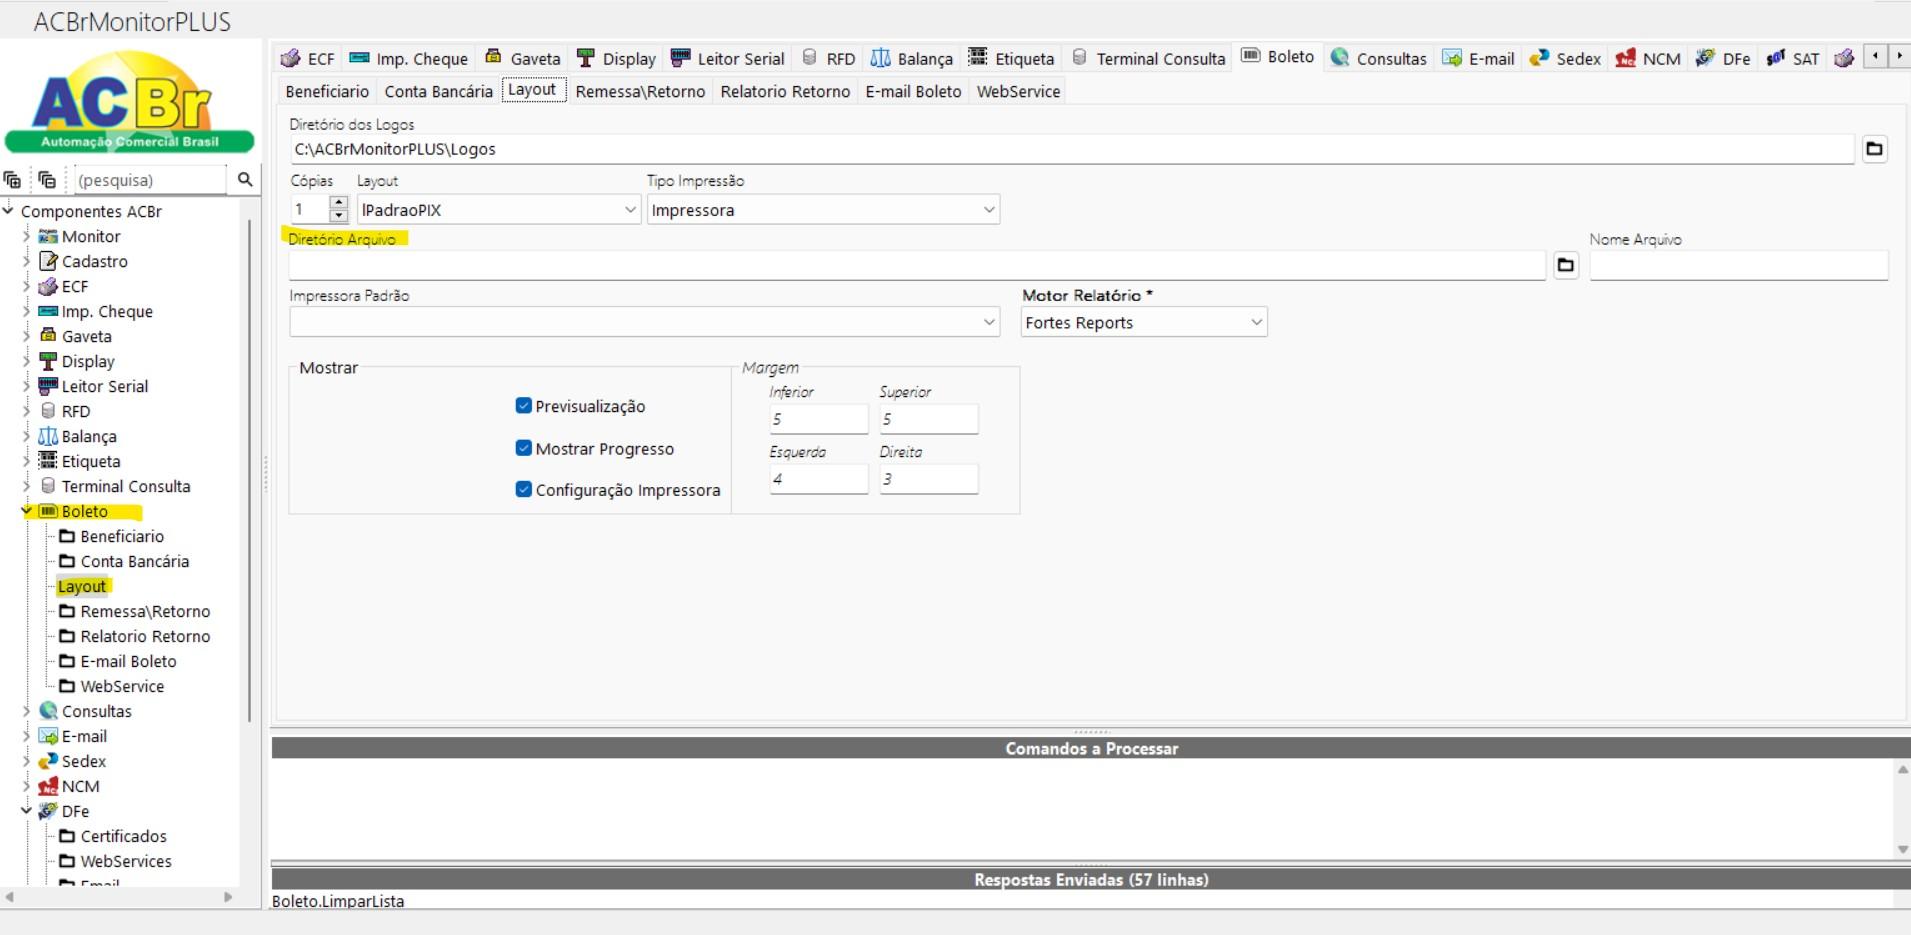
Task: Decrease the Cópias count
Action: click(x=338, y=216)
